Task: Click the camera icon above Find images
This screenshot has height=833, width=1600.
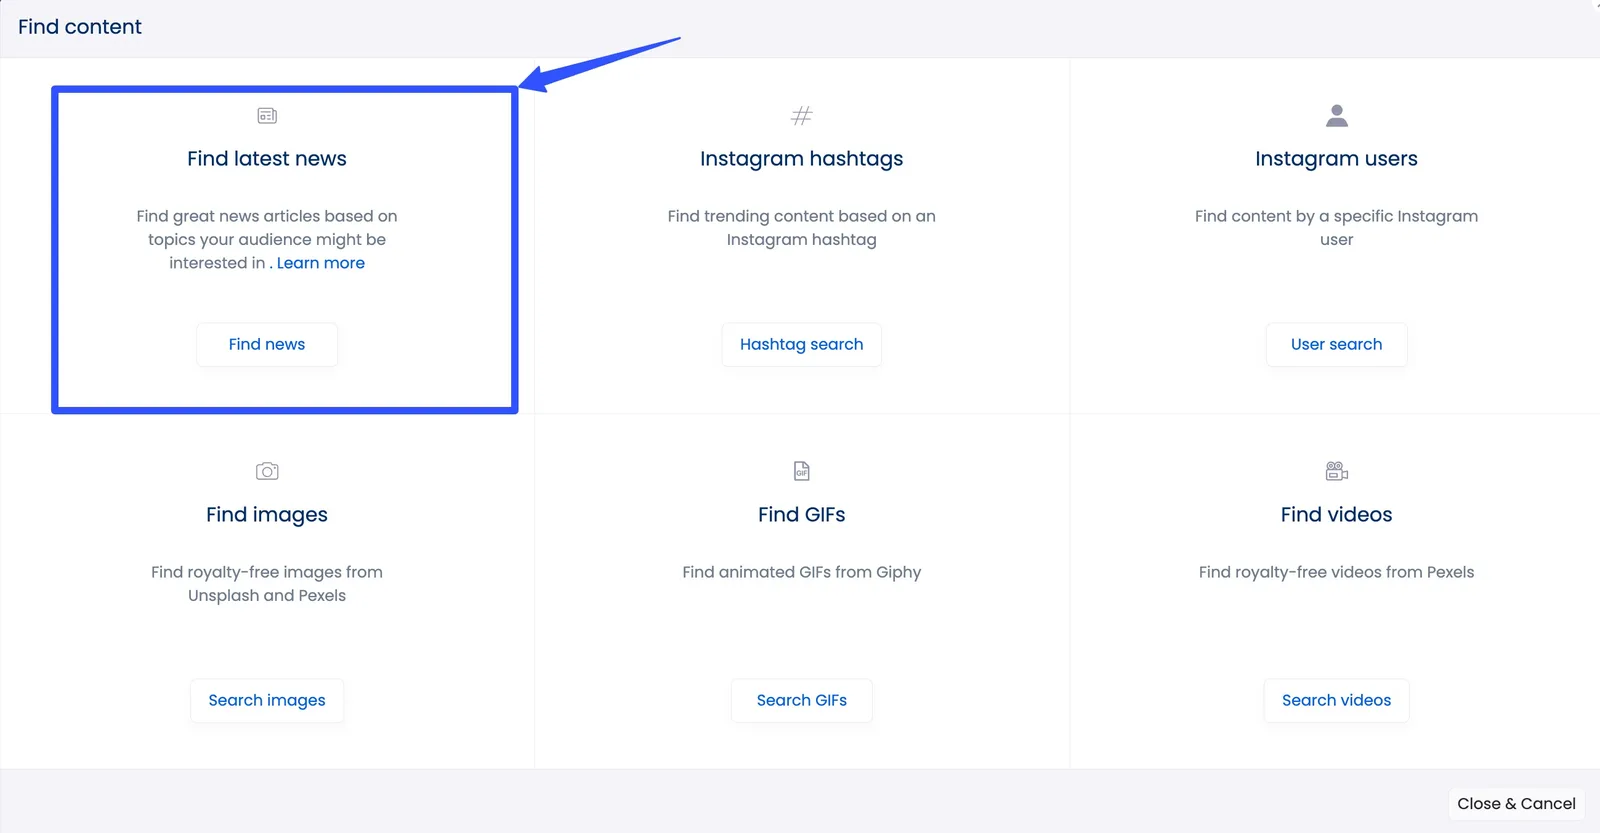Action: coord(266,470)
